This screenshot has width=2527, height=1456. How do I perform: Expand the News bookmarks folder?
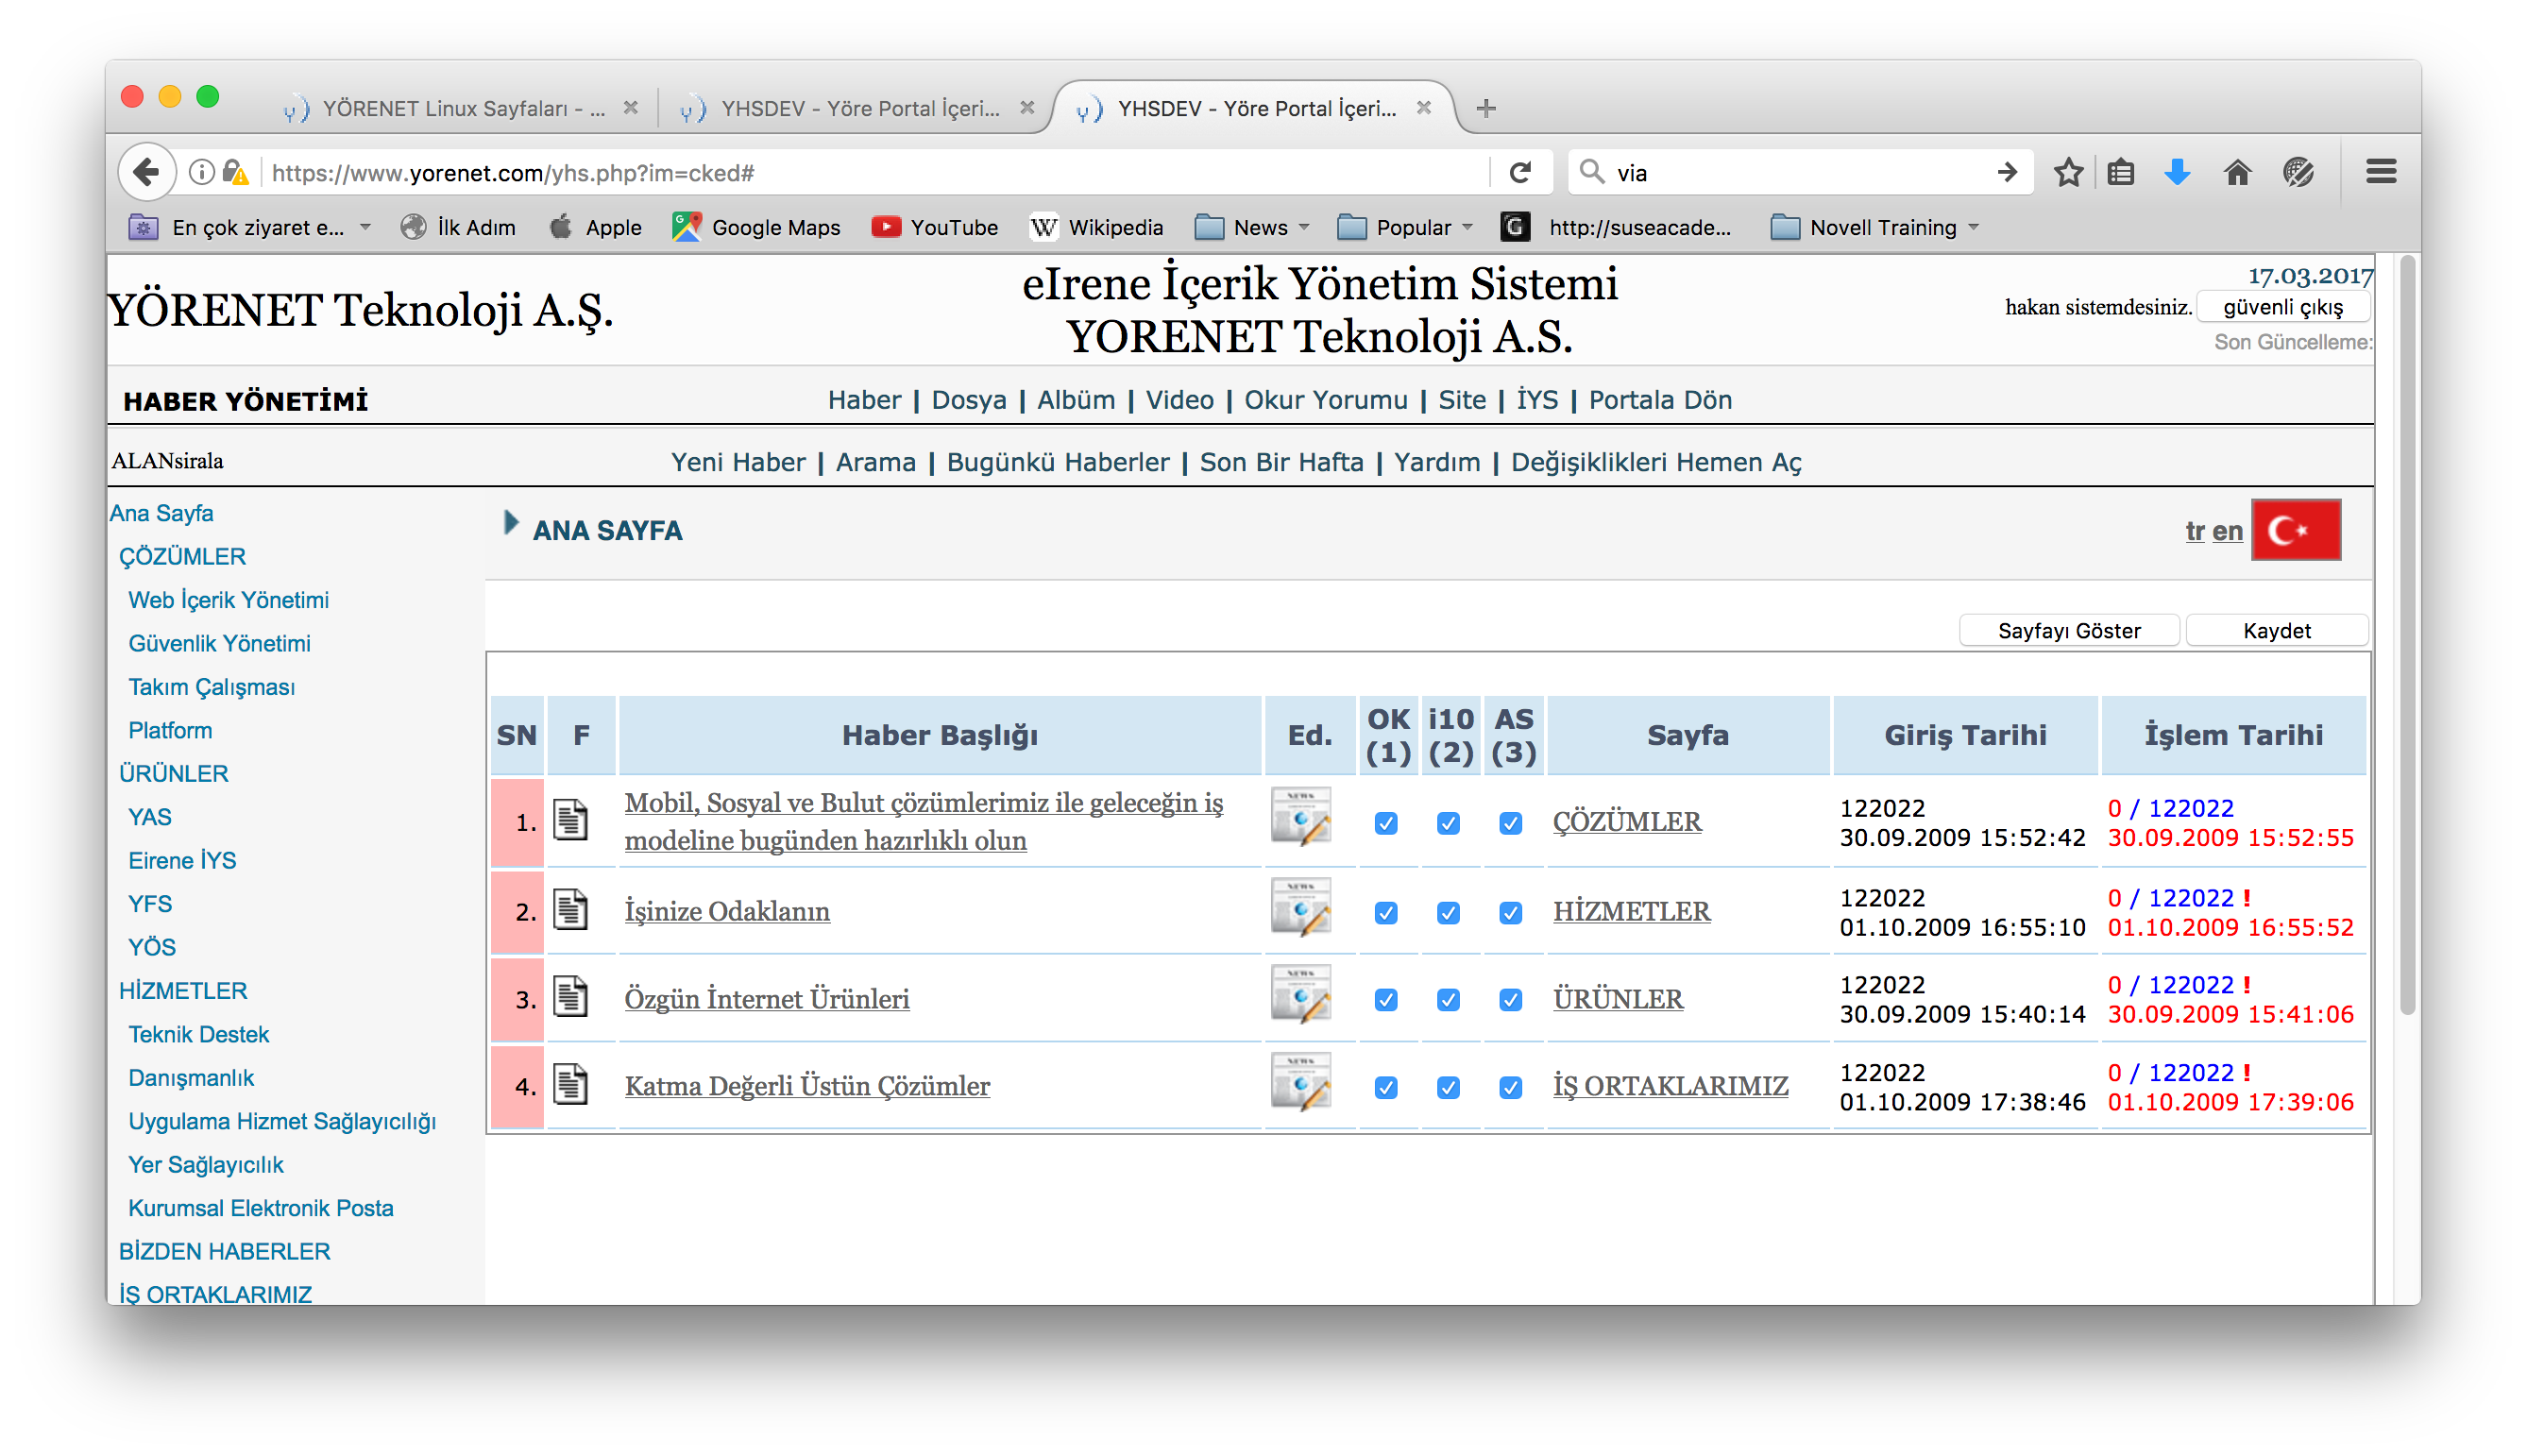[1251, 227]
